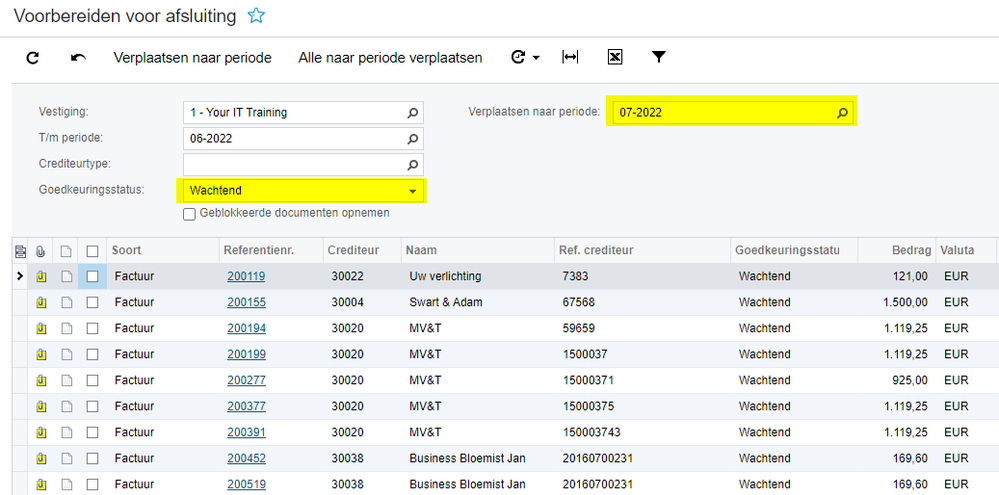Screen dimensions: 999x495
Task: Tick the header select-all checkbox
Action: [x=93, y=250]
